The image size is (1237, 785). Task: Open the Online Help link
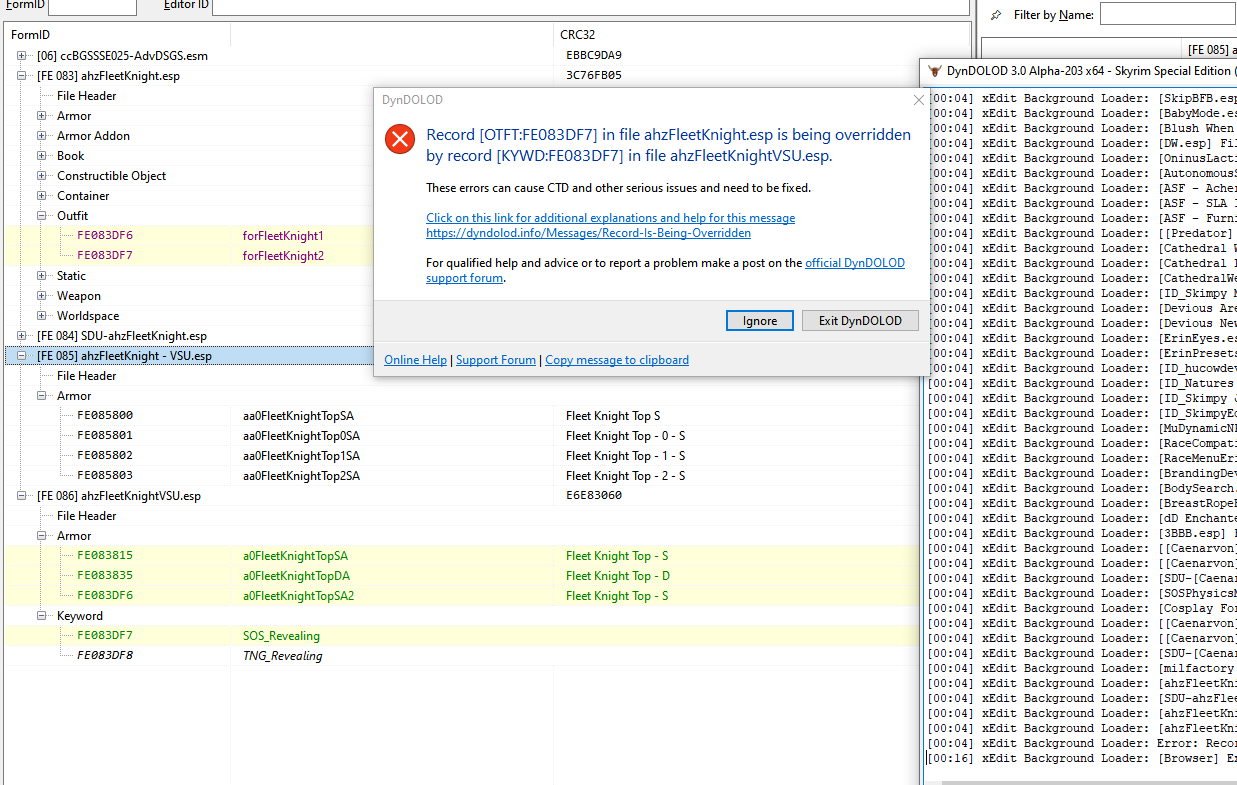click(415, 360)
